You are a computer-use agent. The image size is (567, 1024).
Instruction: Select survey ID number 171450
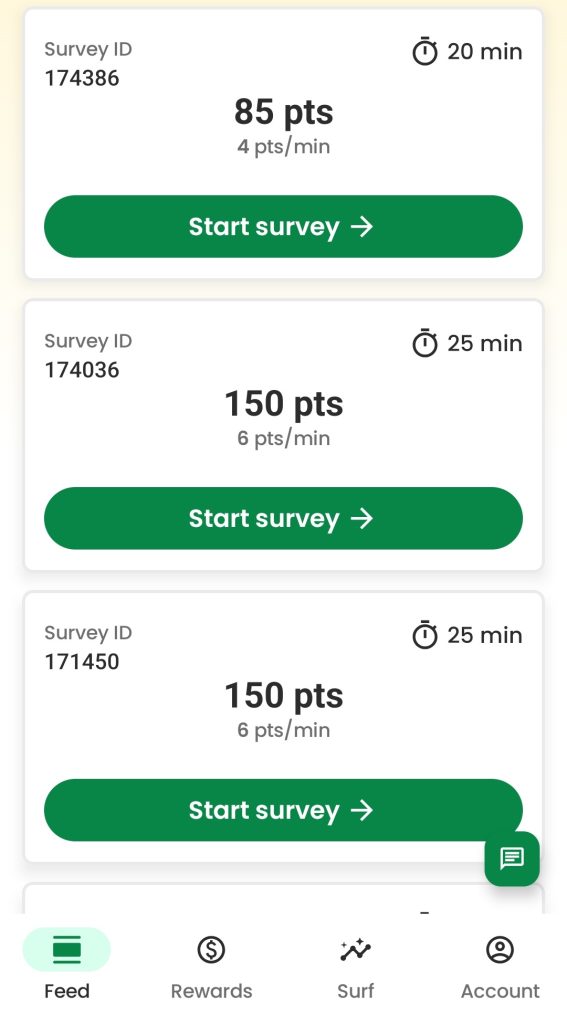tap(82, 662)
